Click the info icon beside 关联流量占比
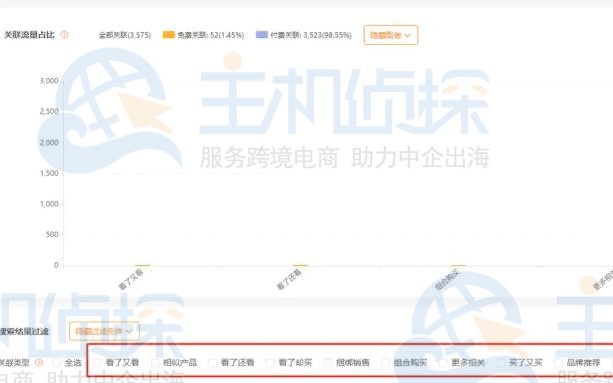This screenshot has height=383, width=613. coord(65,35)
